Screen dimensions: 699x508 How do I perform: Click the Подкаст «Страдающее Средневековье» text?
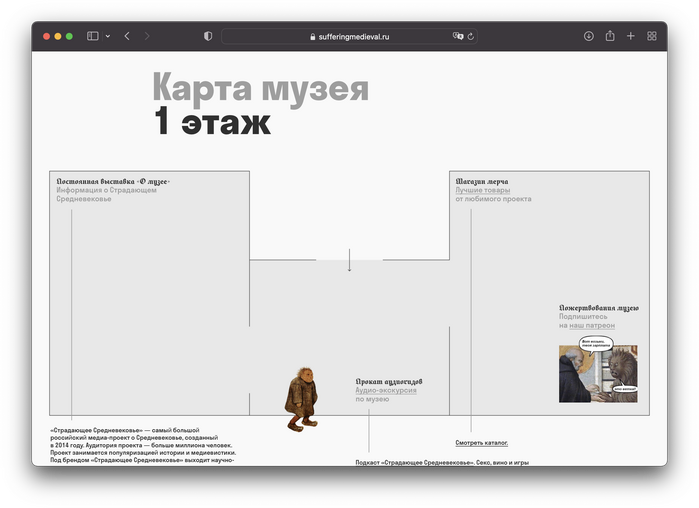(x=414, y=463)
